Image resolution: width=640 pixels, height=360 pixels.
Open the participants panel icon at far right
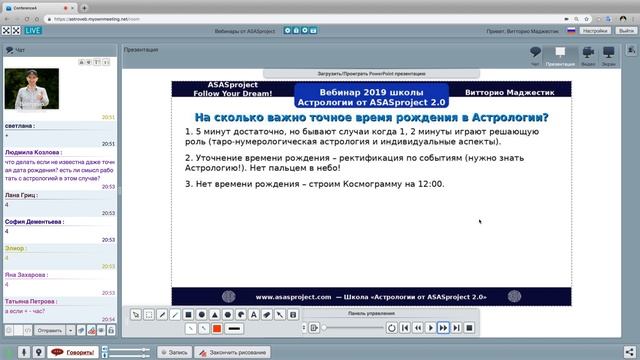631,50
